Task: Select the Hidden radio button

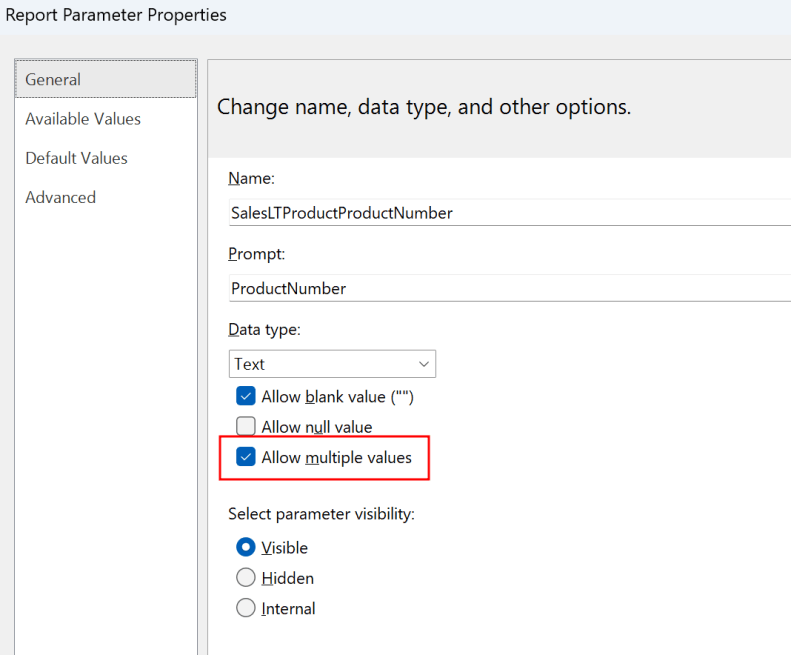Action: [x=246, y=578]
